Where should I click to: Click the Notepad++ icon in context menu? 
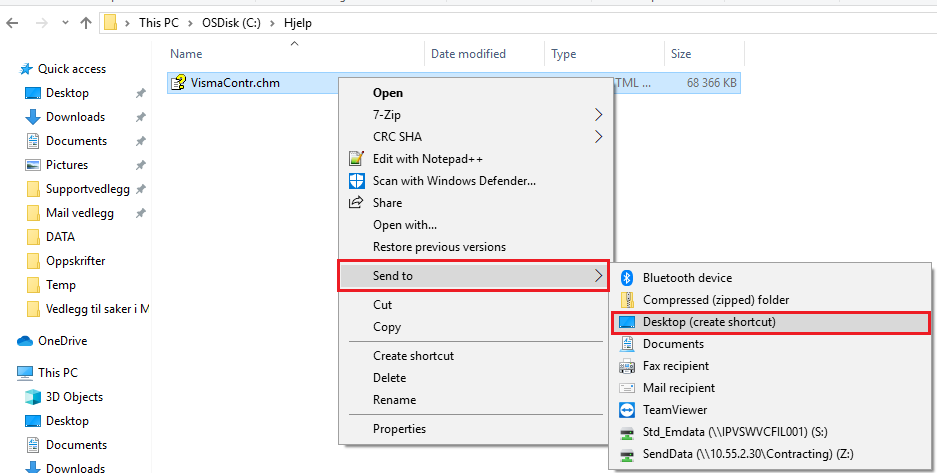point(356,159)
